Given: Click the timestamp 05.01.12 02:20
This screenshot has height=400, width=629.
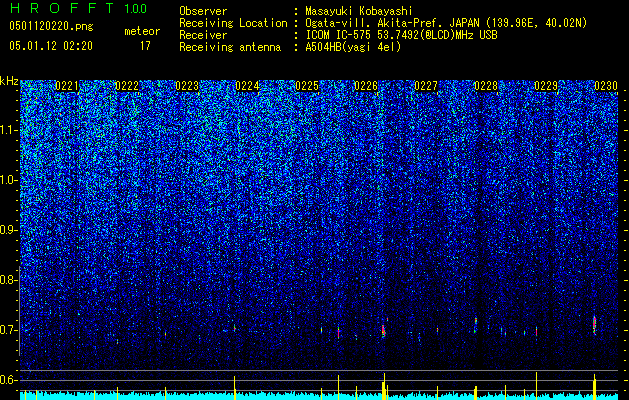Looking at the screenshot, I should pyautogui.click(x=51, y=46).
